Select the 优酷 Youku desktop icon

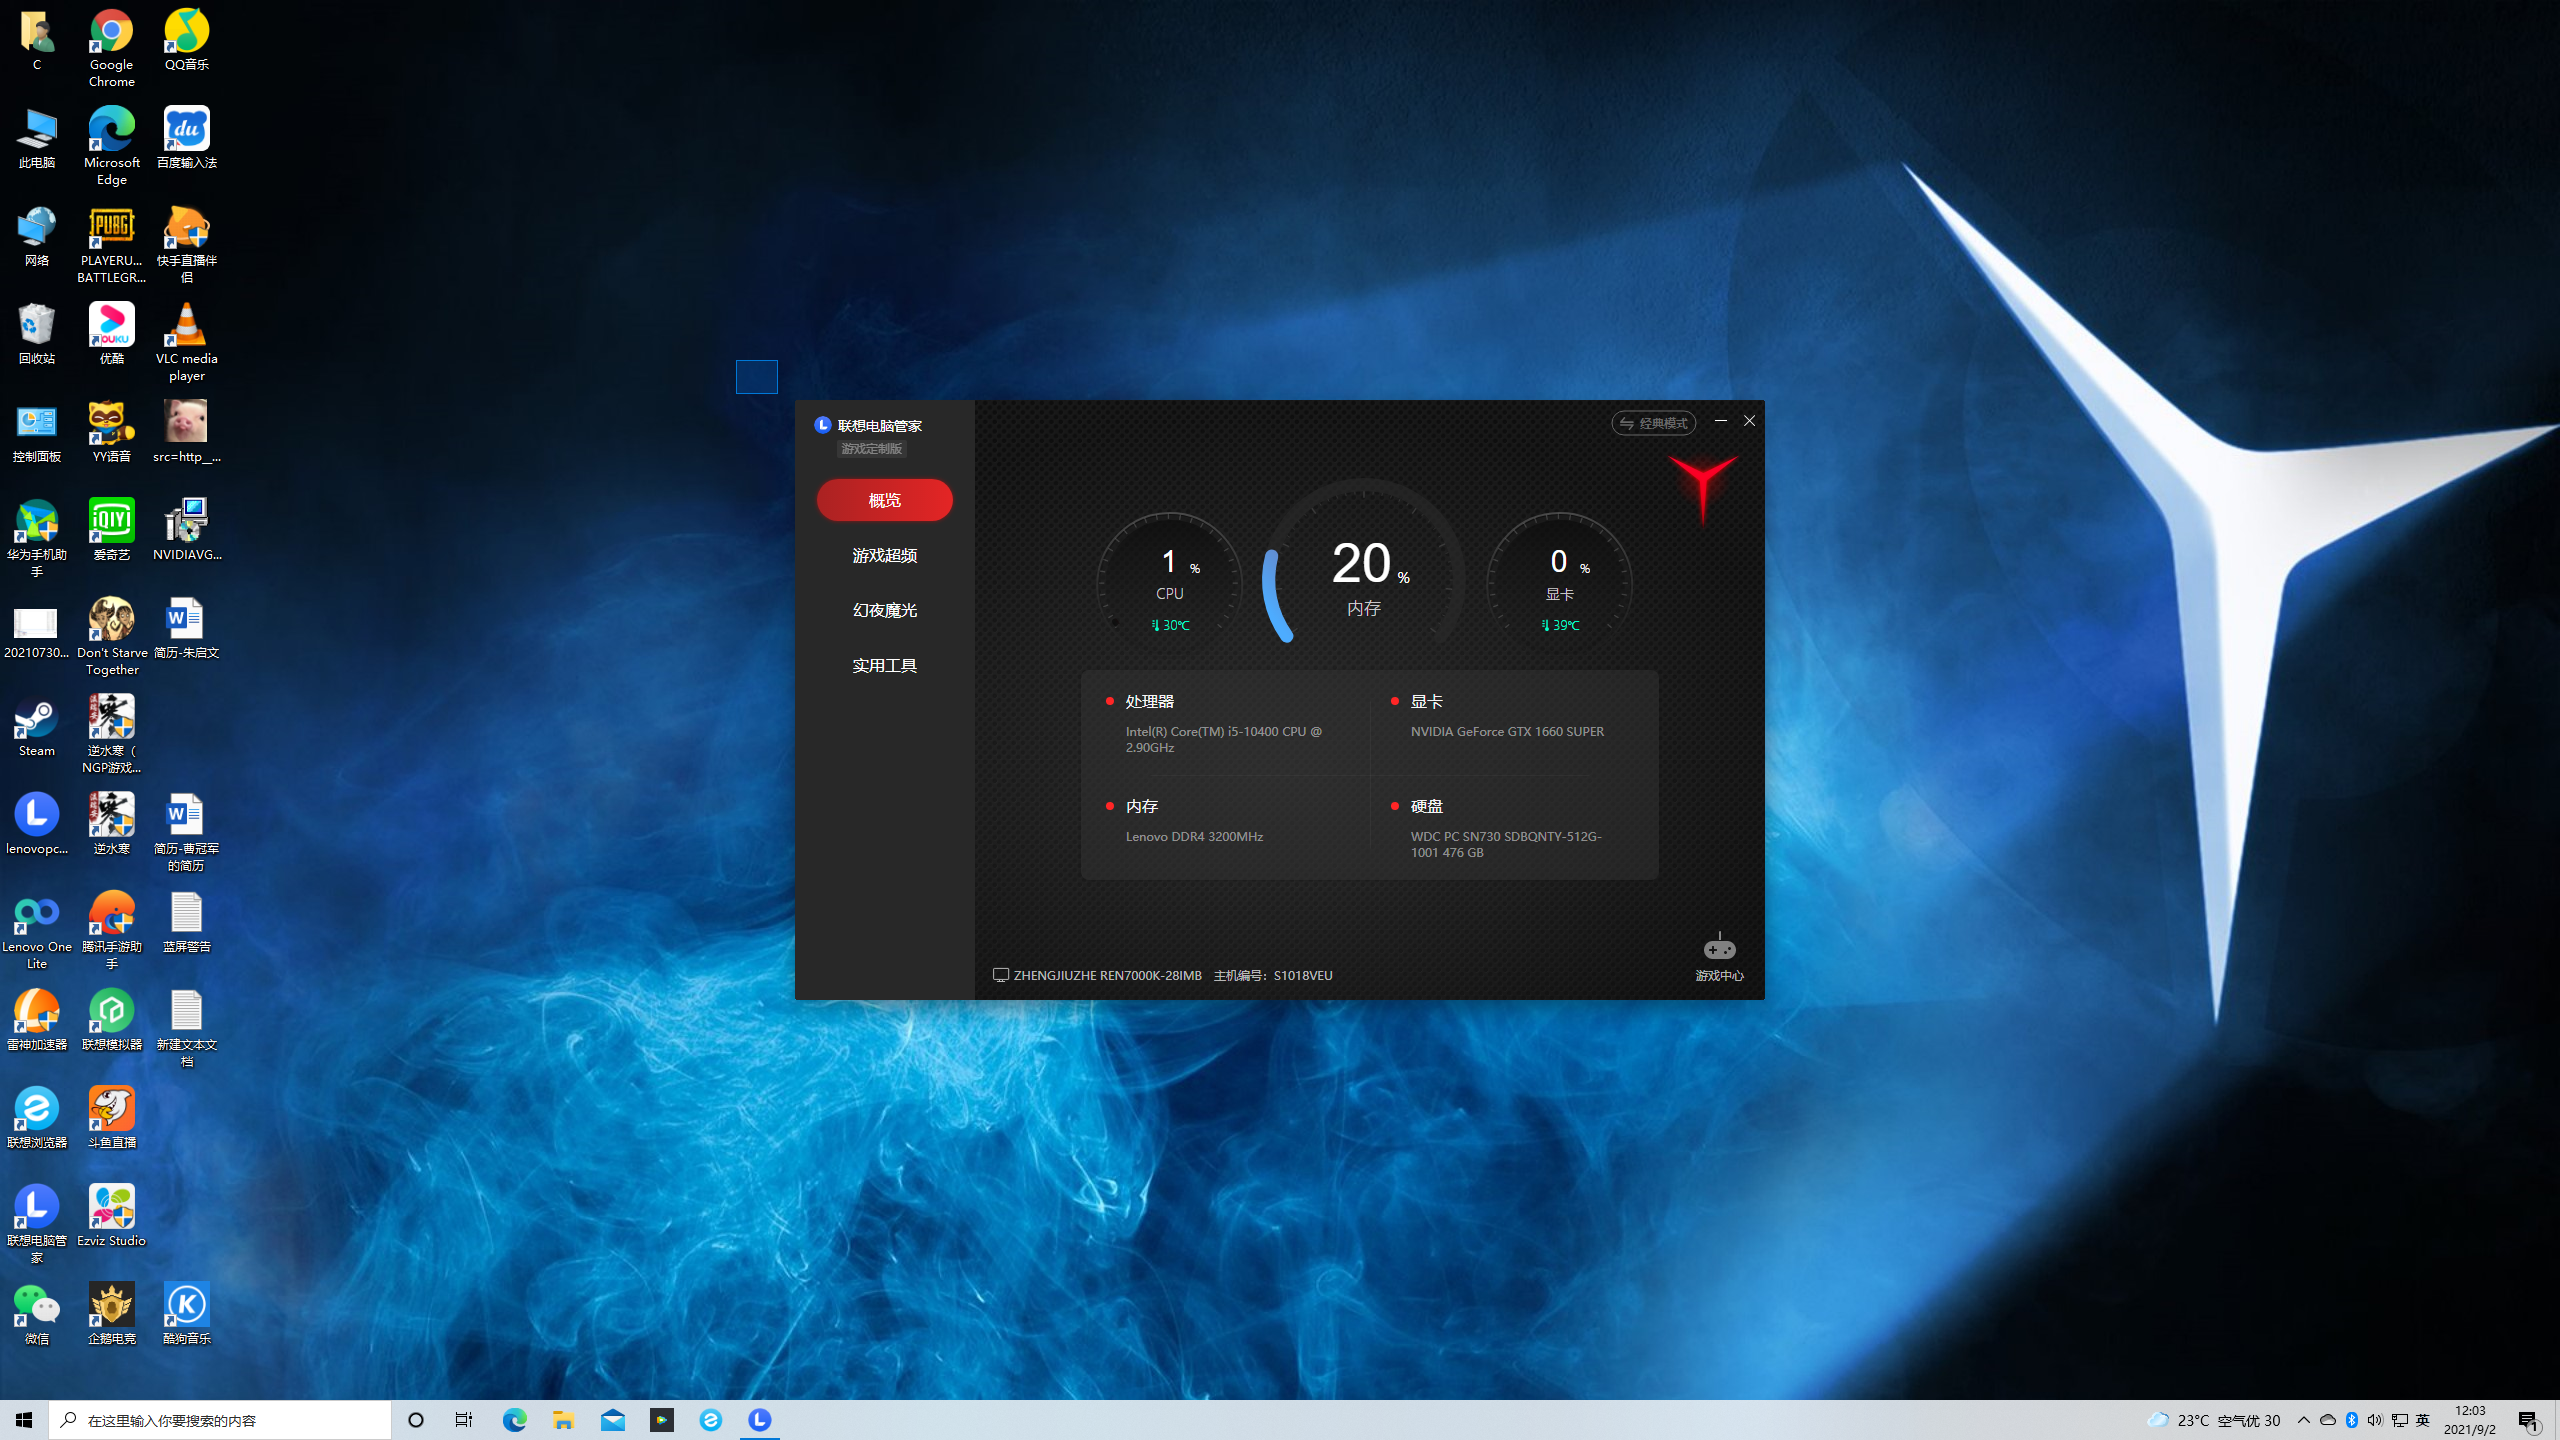point(111,333)
